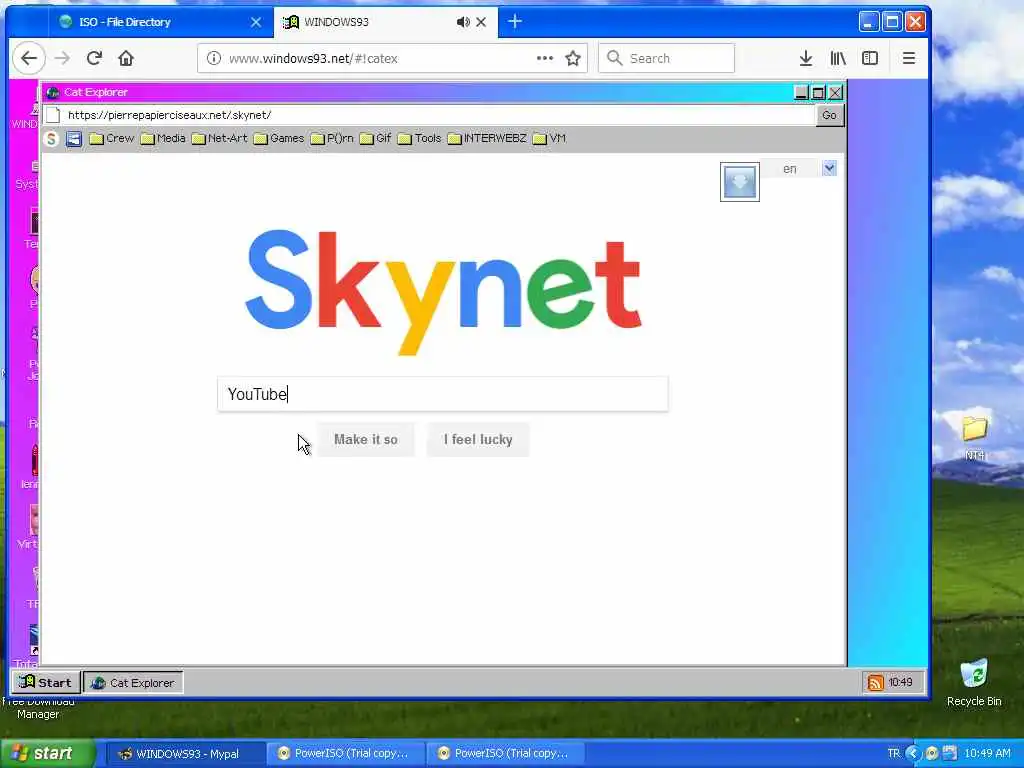Click the Cat Explorer URL field
Screen dimensions: 1024x768
(x=429, y=115)
